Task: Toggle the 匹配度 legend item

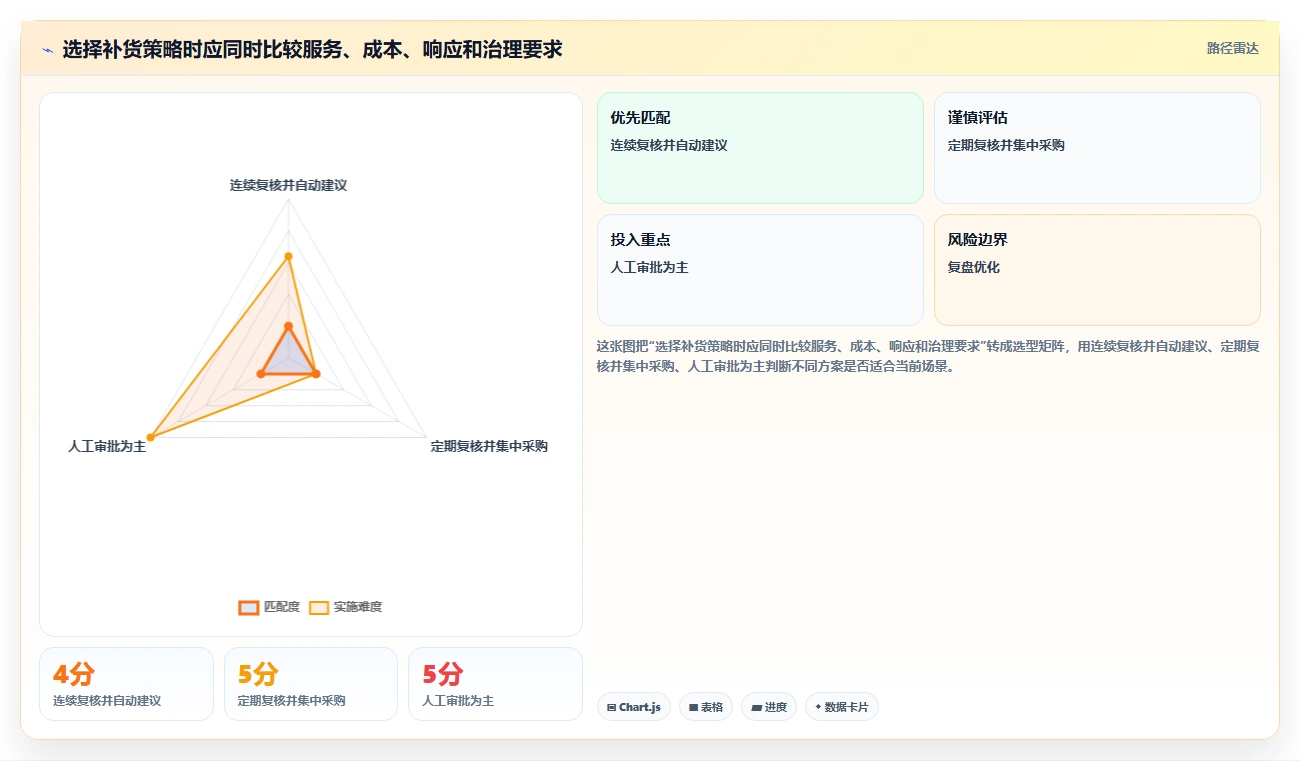Action: (x=269, y=607)
